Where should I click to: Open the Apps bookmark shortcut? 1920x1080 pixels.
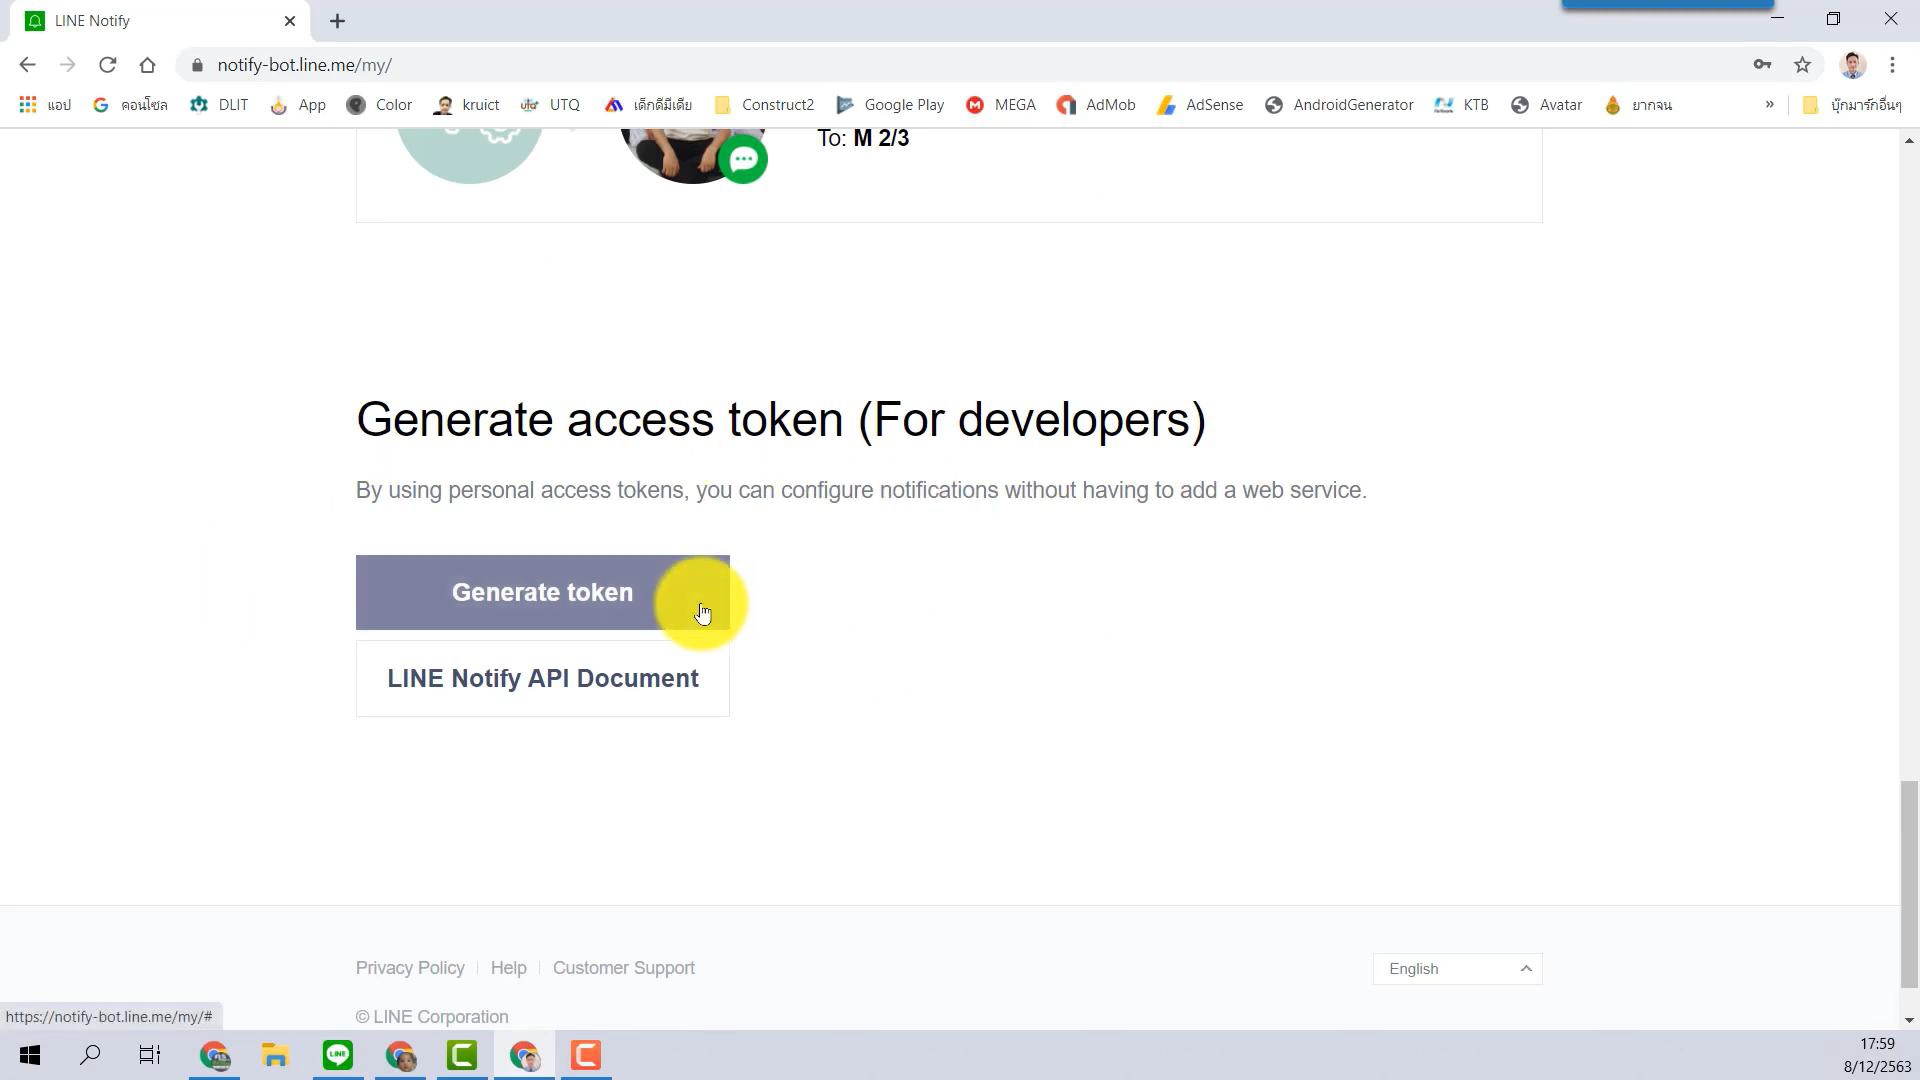point(45,105)
